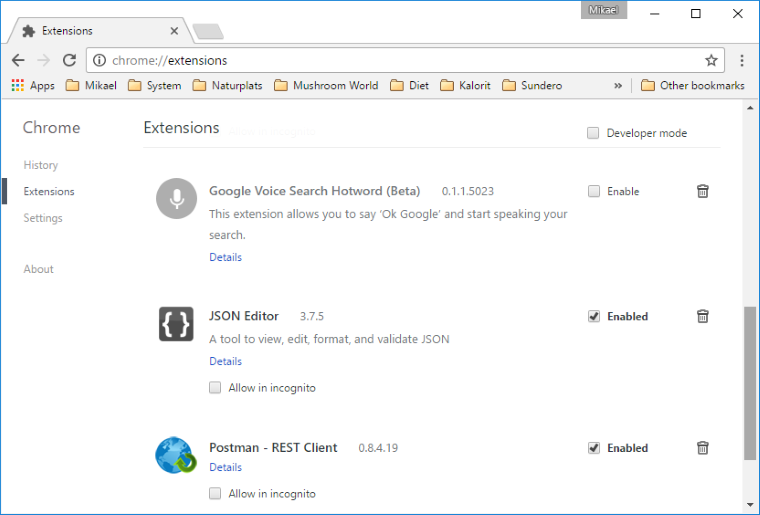Open the Naturplats bookmark folder
The image size is (760, 515).
coord(227,86)
